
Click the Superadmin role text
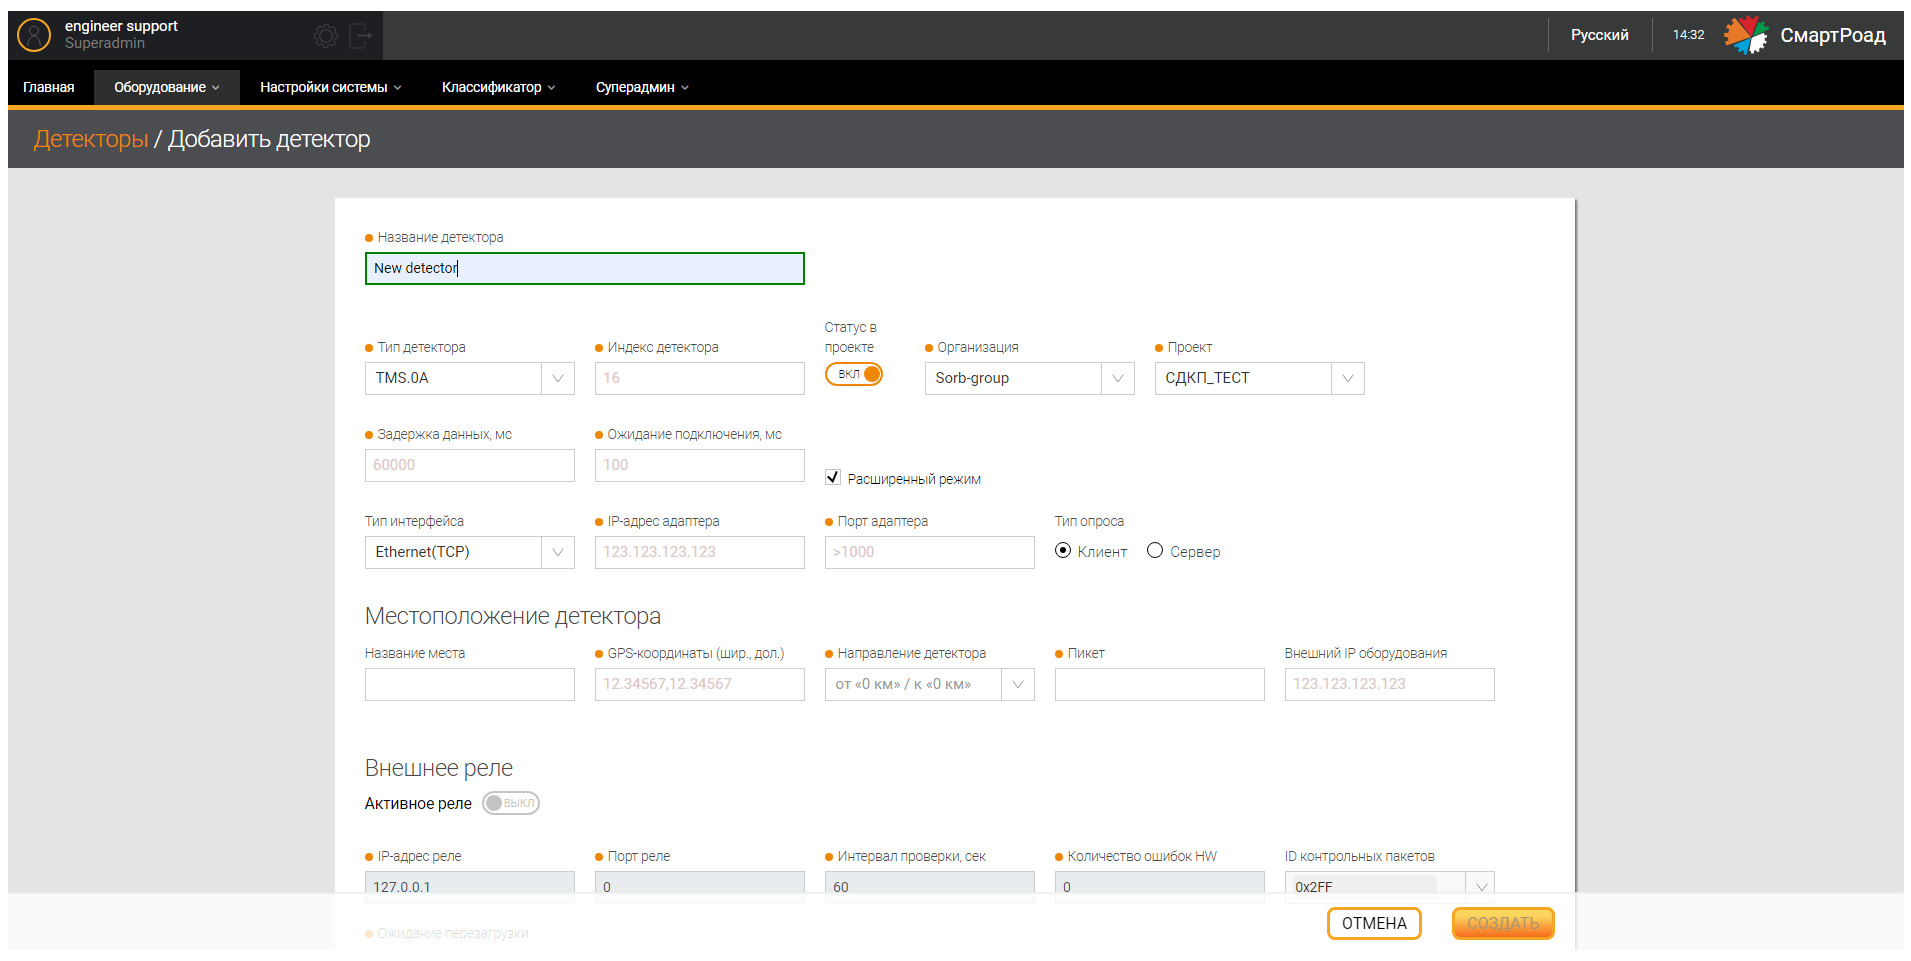click(x=105, y=44)
